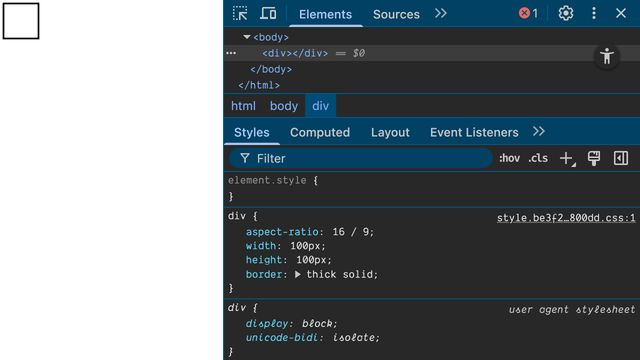This screenshot has width=640, height=360.
Task: Open the Computed tab
Action: (x=320, y=132)
